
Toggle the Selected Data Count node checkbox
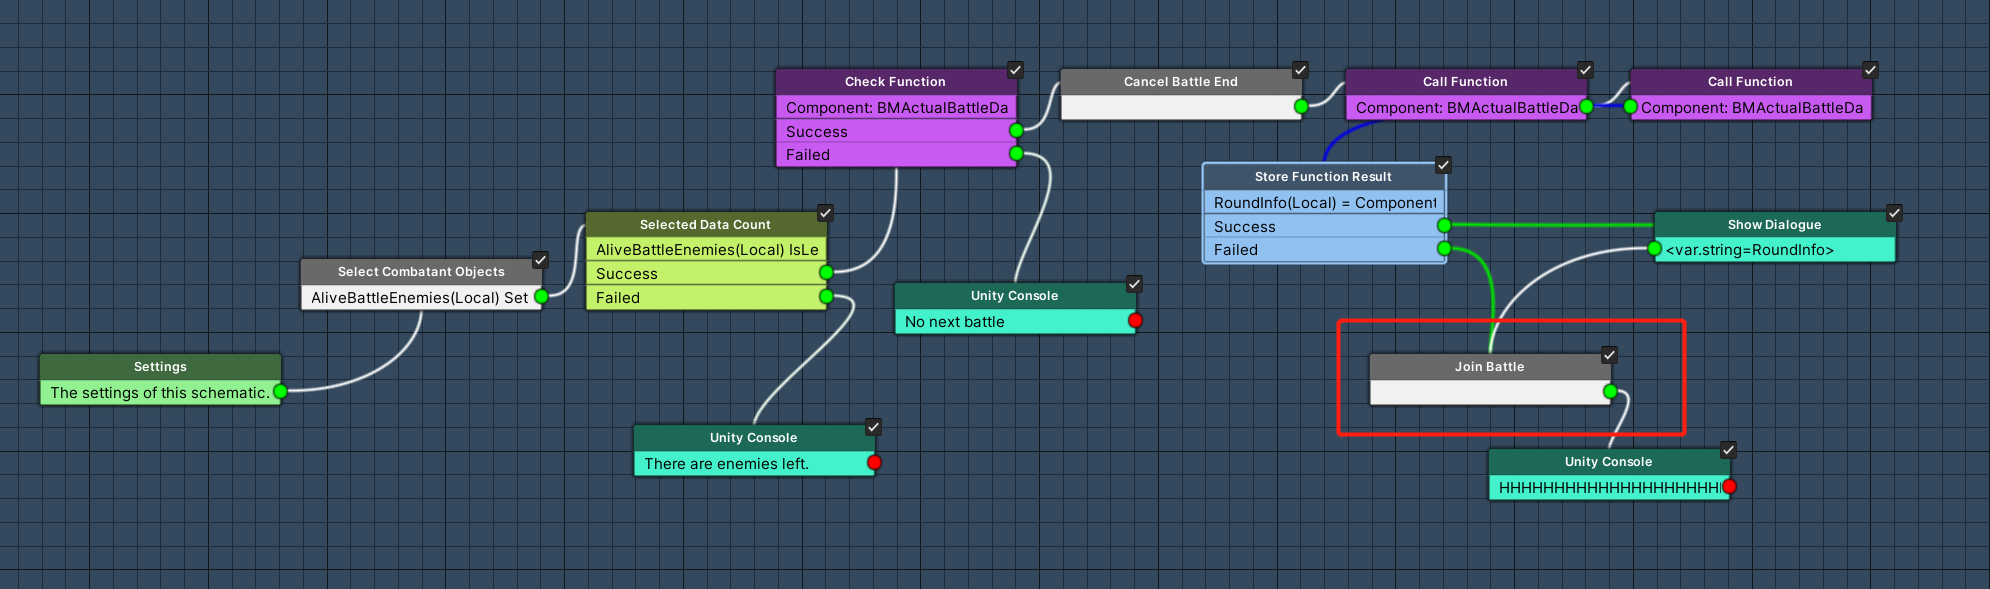point(825,213)
